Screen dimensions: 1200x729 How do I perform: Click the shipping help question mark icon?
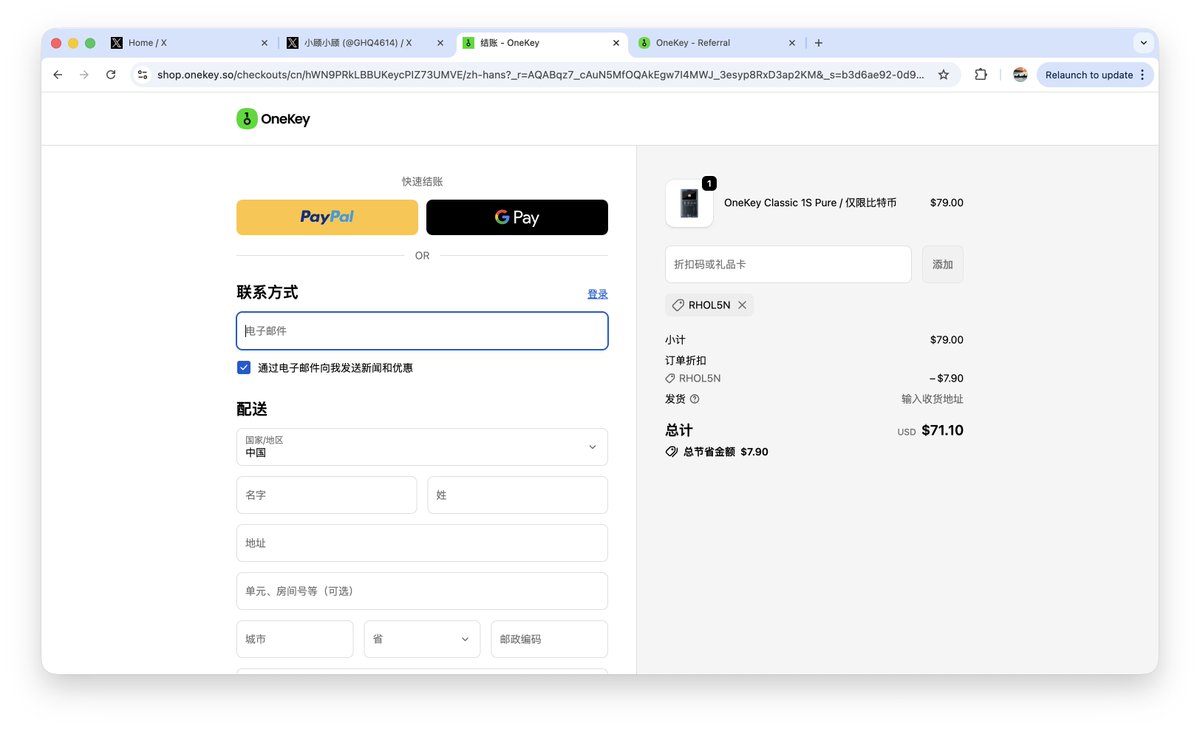695,399
